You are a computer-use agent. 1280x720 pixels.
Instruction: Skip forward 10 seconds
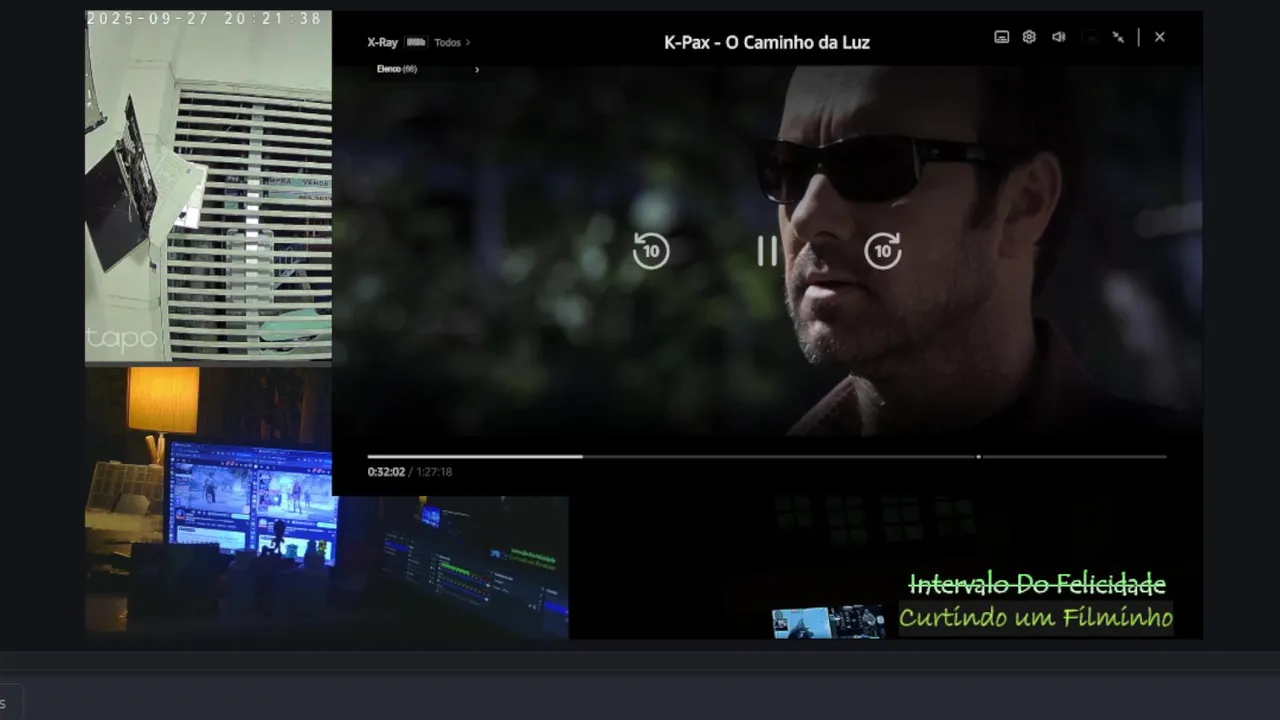click(883, 251)
